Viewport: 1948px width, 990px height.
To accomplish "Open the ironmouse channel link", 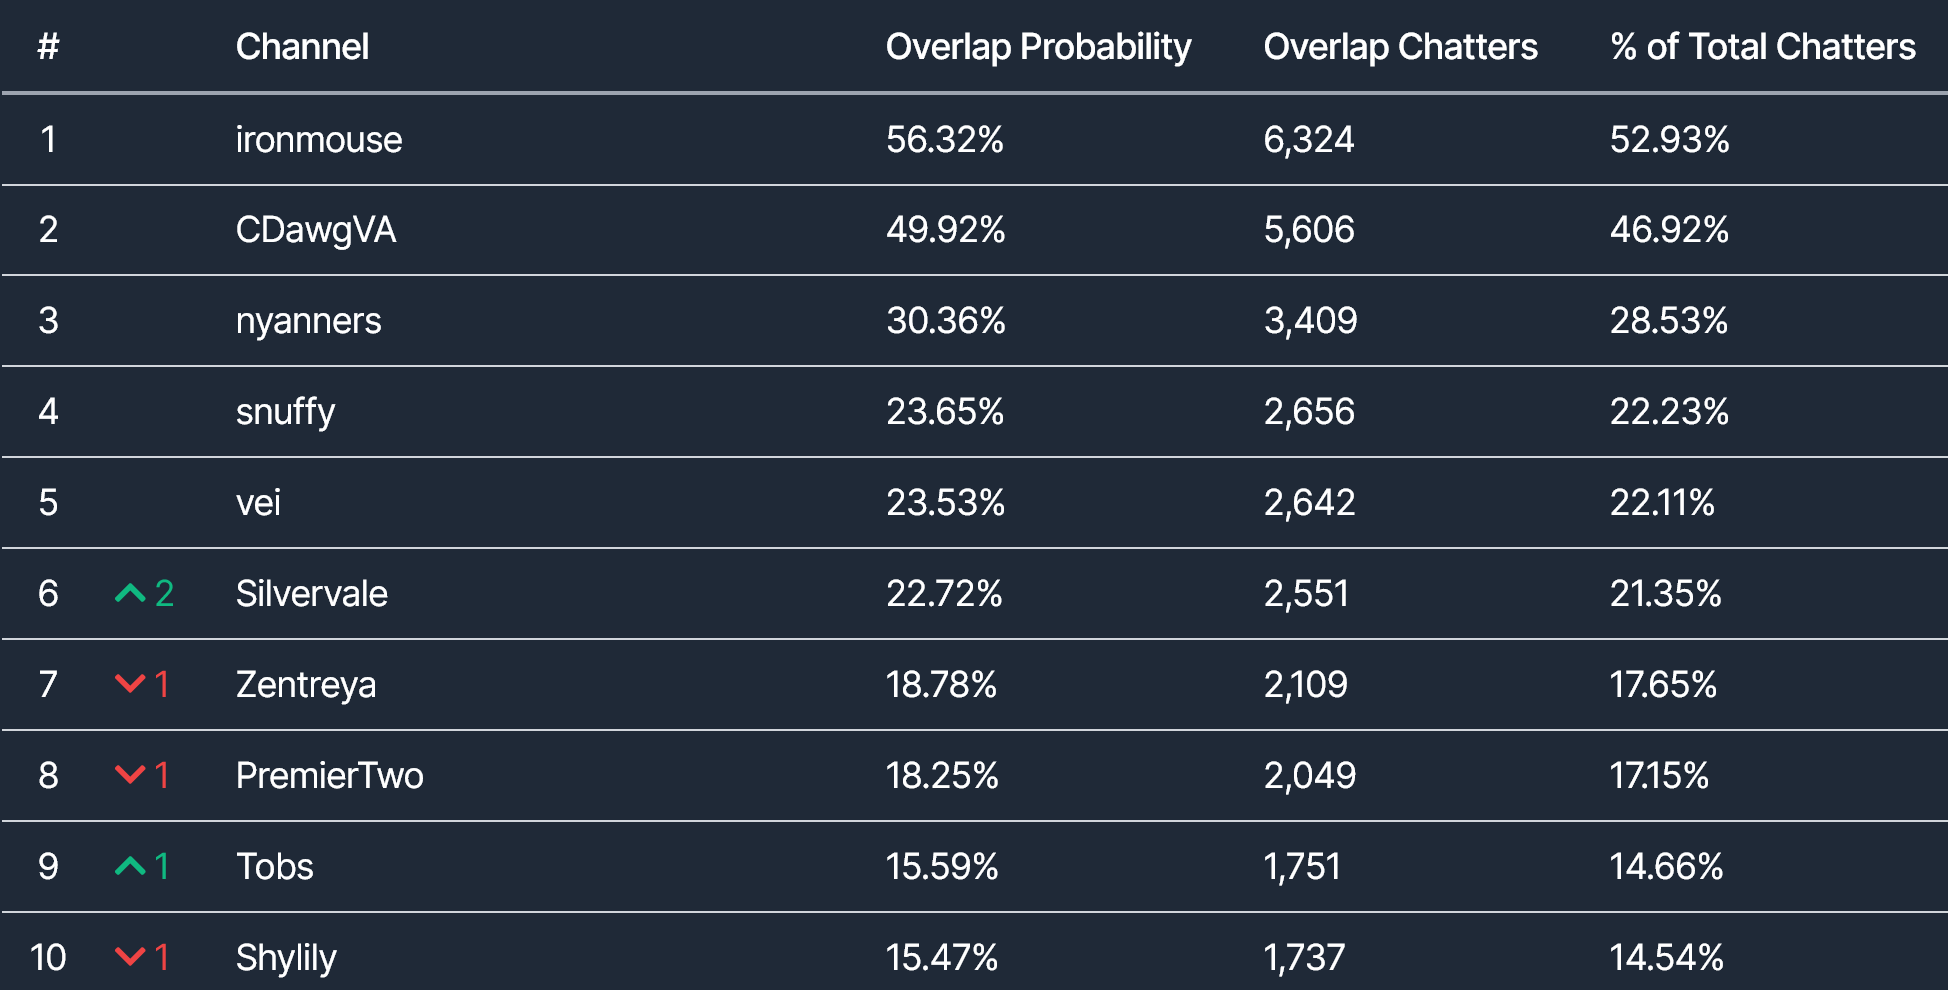I will point(319,140).
